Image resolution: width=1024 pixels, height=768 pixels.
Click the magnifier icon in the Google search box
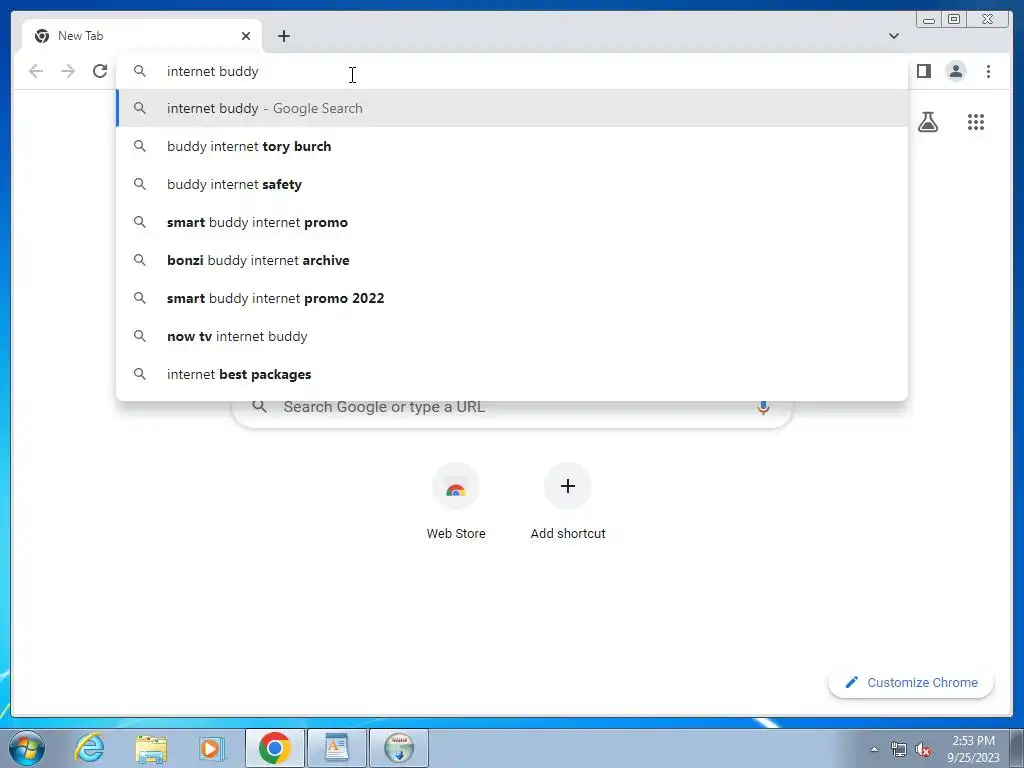pyautogui.click(x=259, y=406)
